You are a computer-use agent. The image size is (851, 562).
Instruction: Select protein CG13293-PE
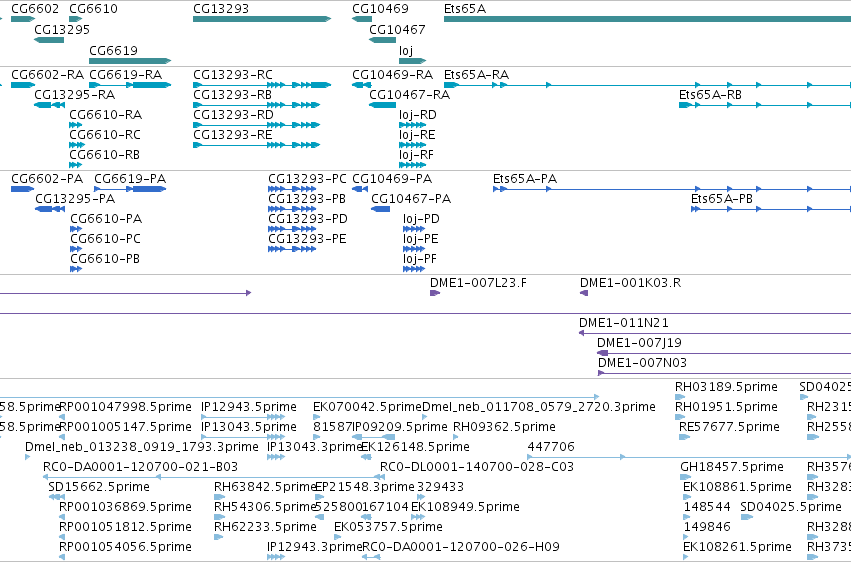coord(292,249)
